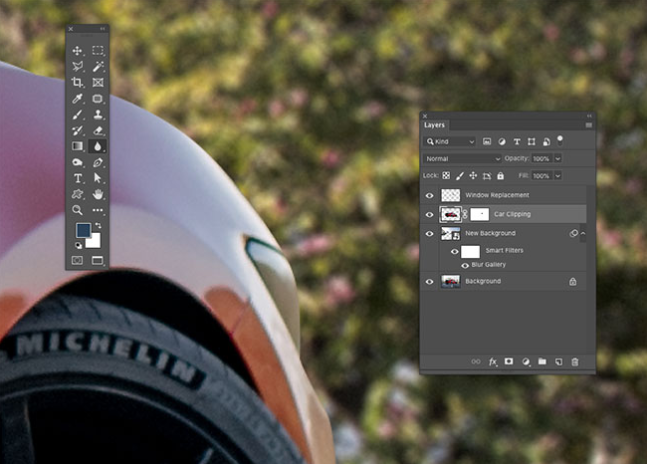
Task: Reset to default foreground and background colors
Action: coord(78,245)
